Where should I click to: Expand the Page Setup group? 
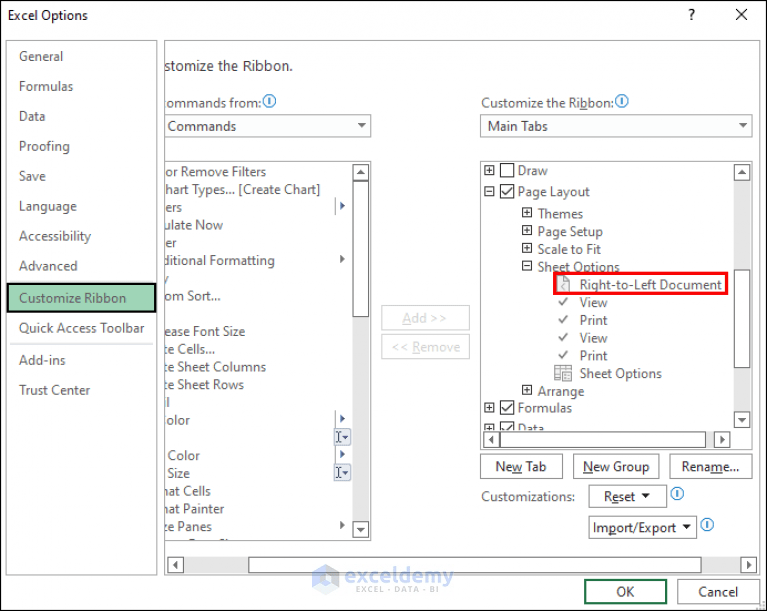(527, 230)
